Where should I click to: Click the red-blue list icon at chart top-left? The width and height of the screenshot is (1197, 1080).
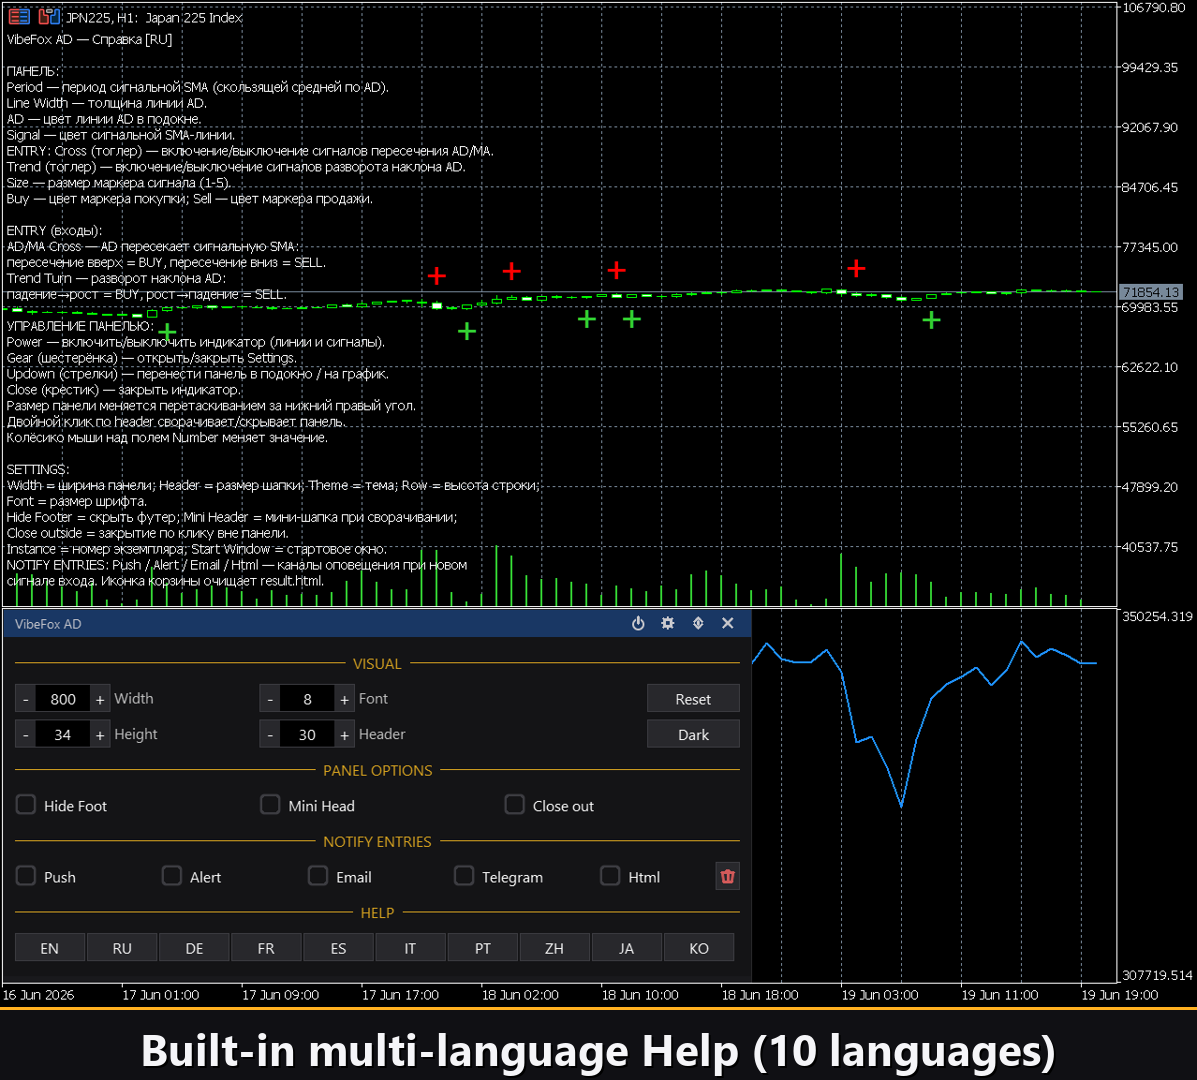click(x=19, y=16)
